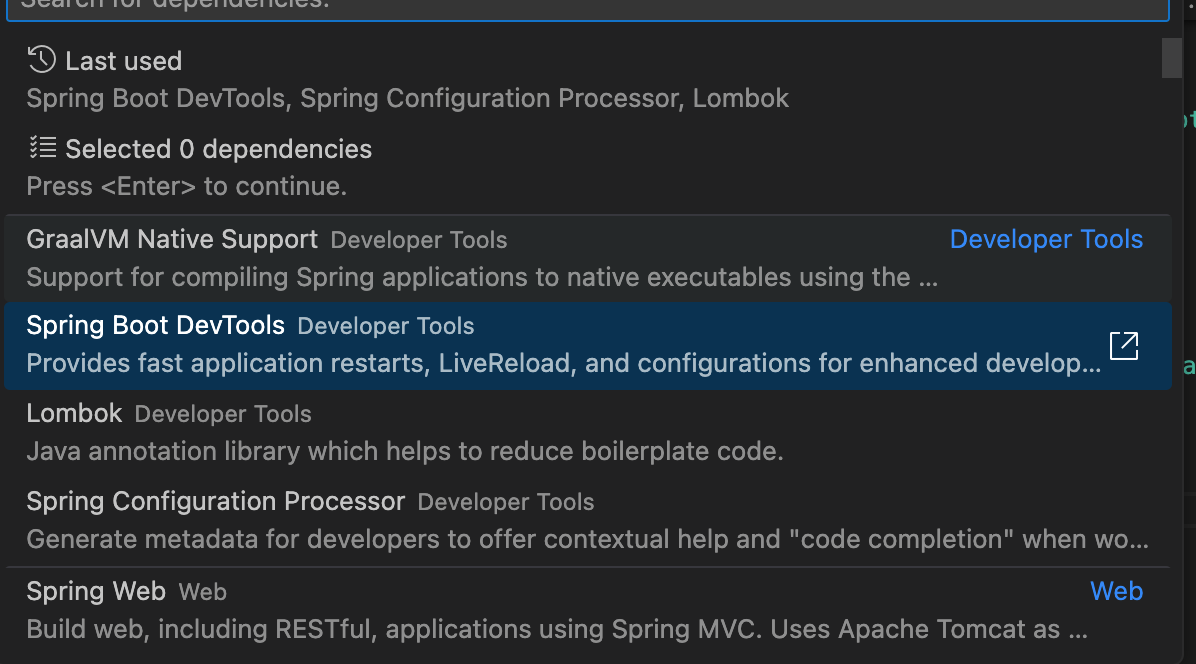
Task: Click the Press Enter to continue hint
Action: pyautogui.click(x=186, y=186)
